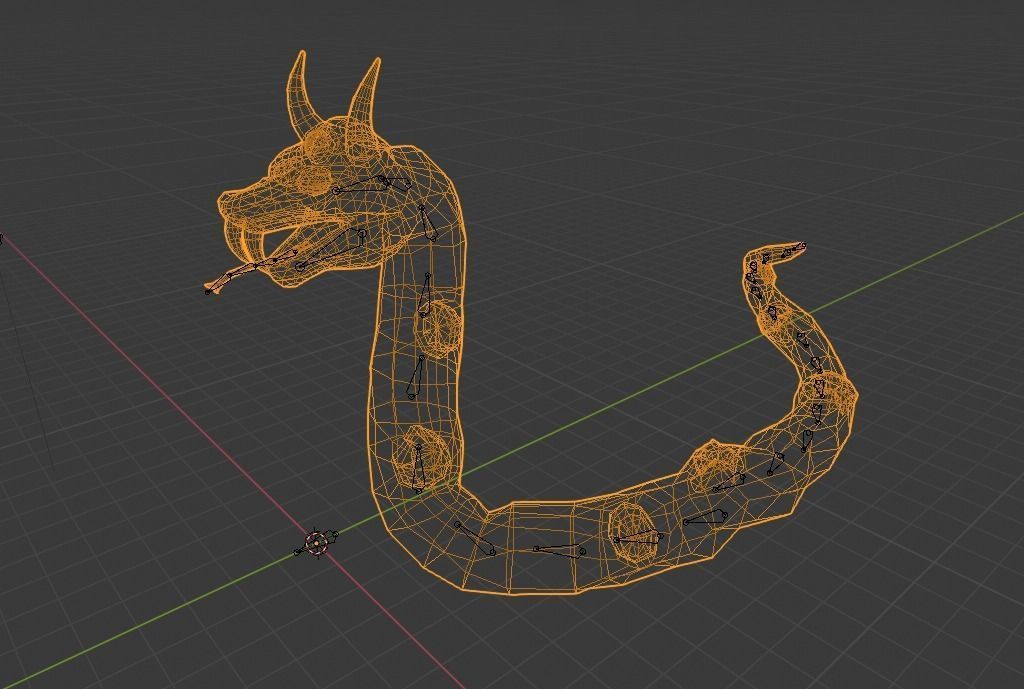Screen dimensions: 1024x689
Task: Select the serpent's upper fang
Action: [x=246, y=243]
